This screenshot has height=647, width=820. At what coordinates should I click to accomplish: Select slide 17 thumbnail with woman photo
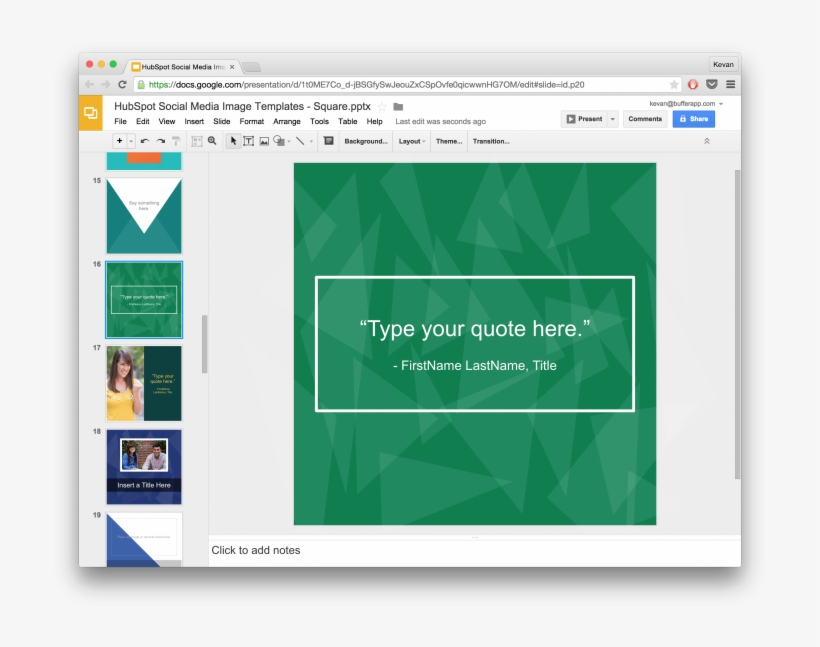144,383
